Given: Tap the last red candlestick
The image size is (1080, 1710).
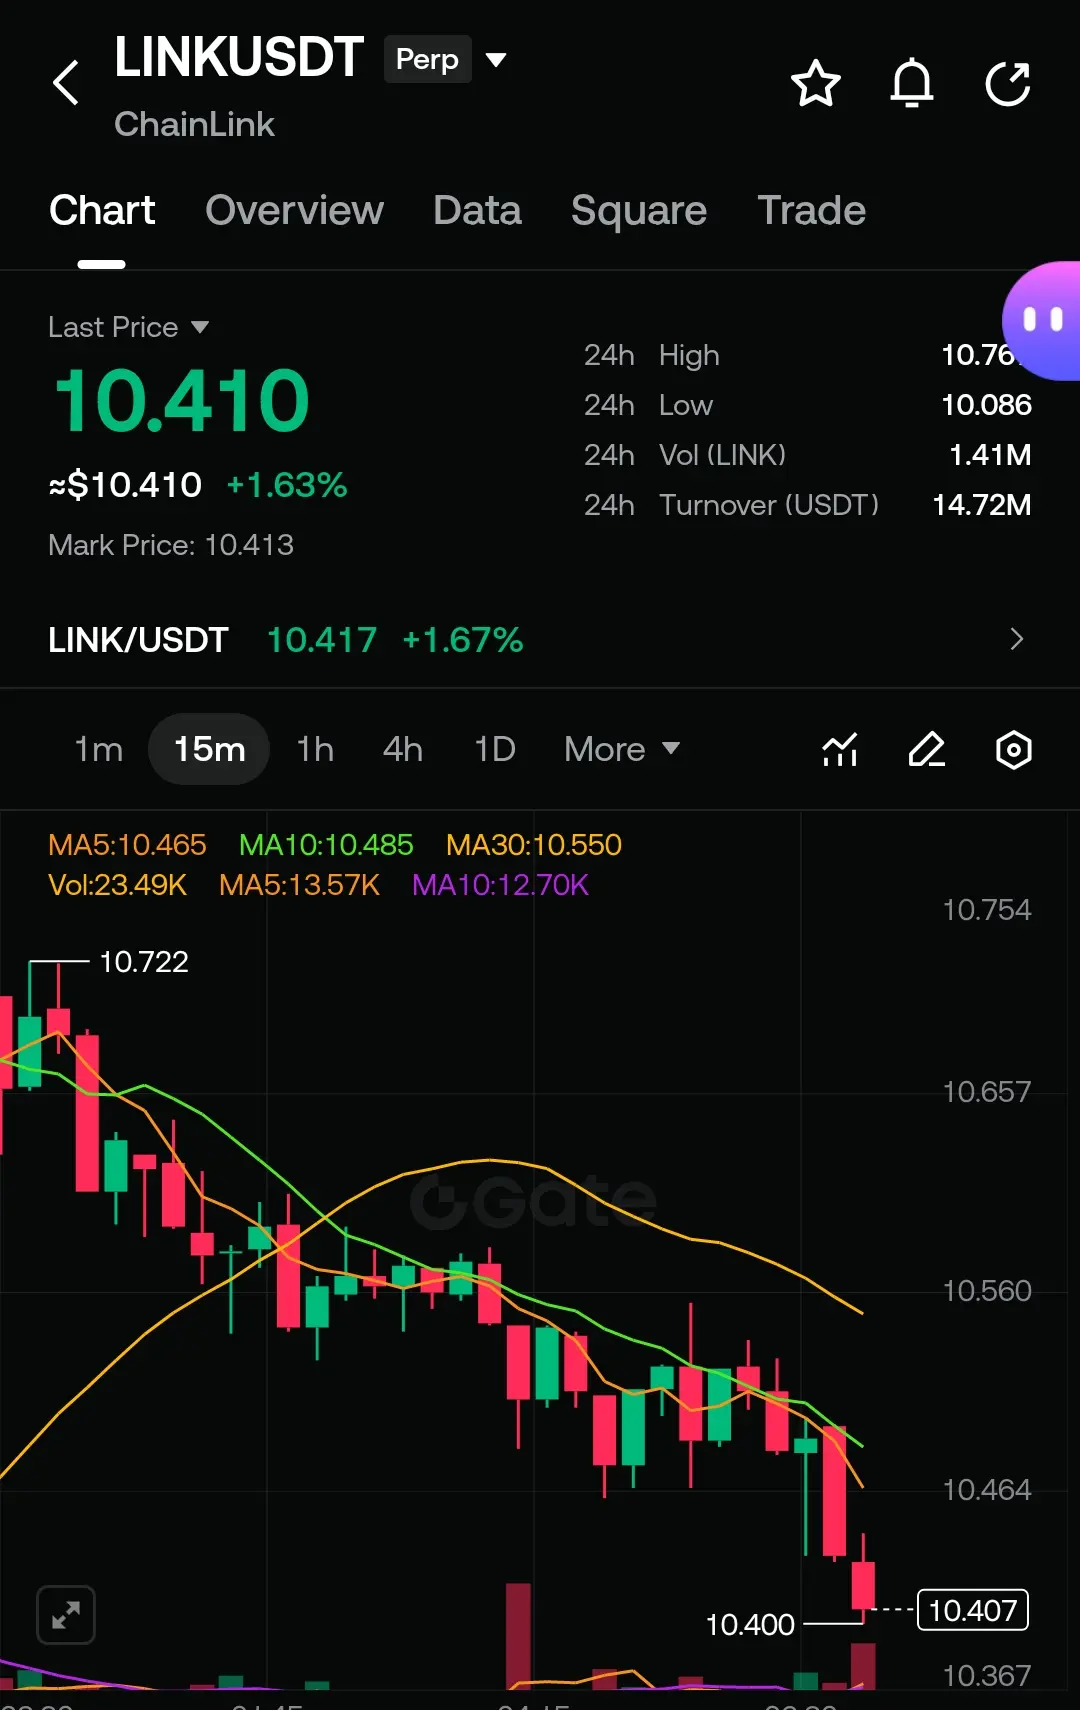Looking at the screenshot, I should tap(863, 1585).
